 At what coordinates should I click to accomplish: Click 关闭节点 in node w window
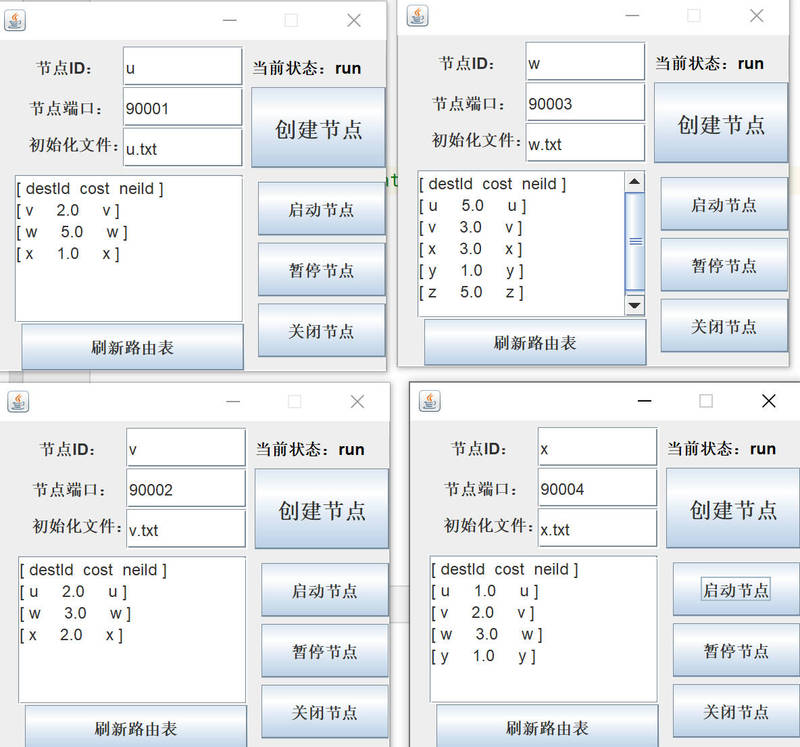click(724, 326)
